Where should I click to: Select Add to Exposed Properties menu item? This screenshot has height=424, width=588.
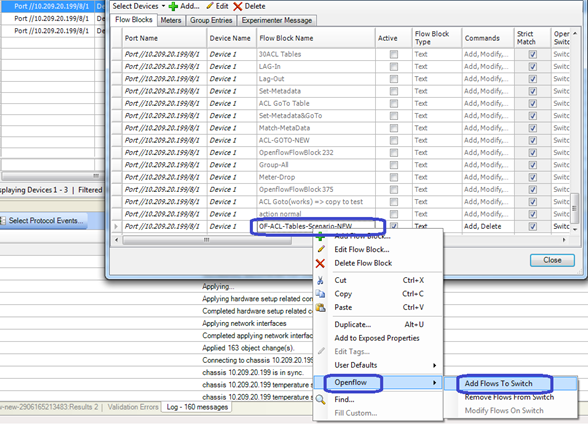tap(377, 338)
